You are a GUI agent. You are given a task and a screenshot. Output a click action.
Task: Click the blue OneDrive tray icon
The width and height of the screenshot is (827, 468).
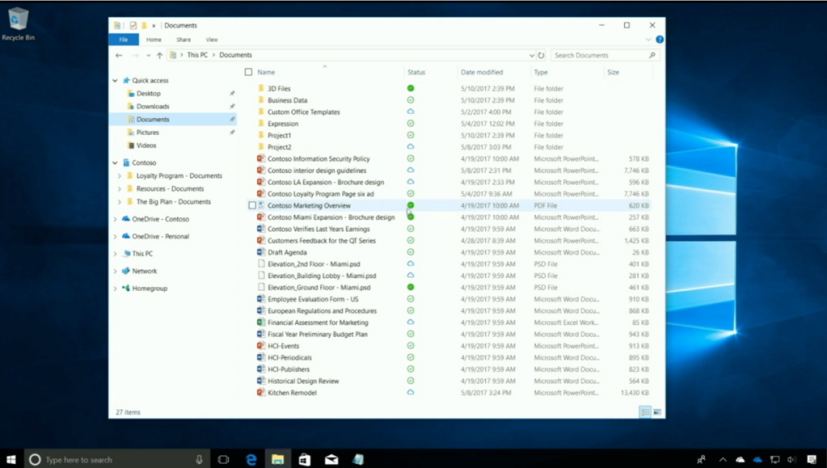[x=757, y=460]
